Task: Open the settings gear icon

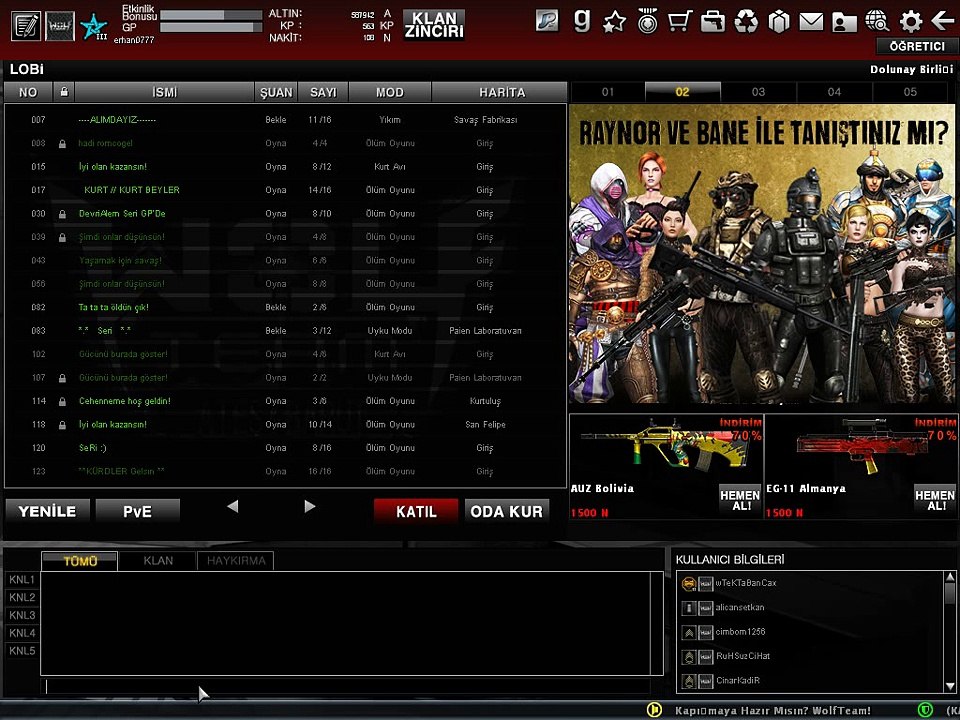Action: tap(910, 22)
